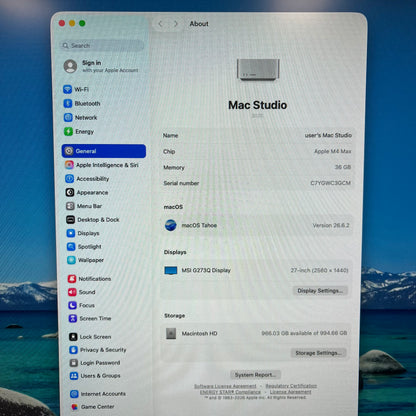Open Storage Settings button
This screenshot has width=416, height=416.
click(319, 353)
